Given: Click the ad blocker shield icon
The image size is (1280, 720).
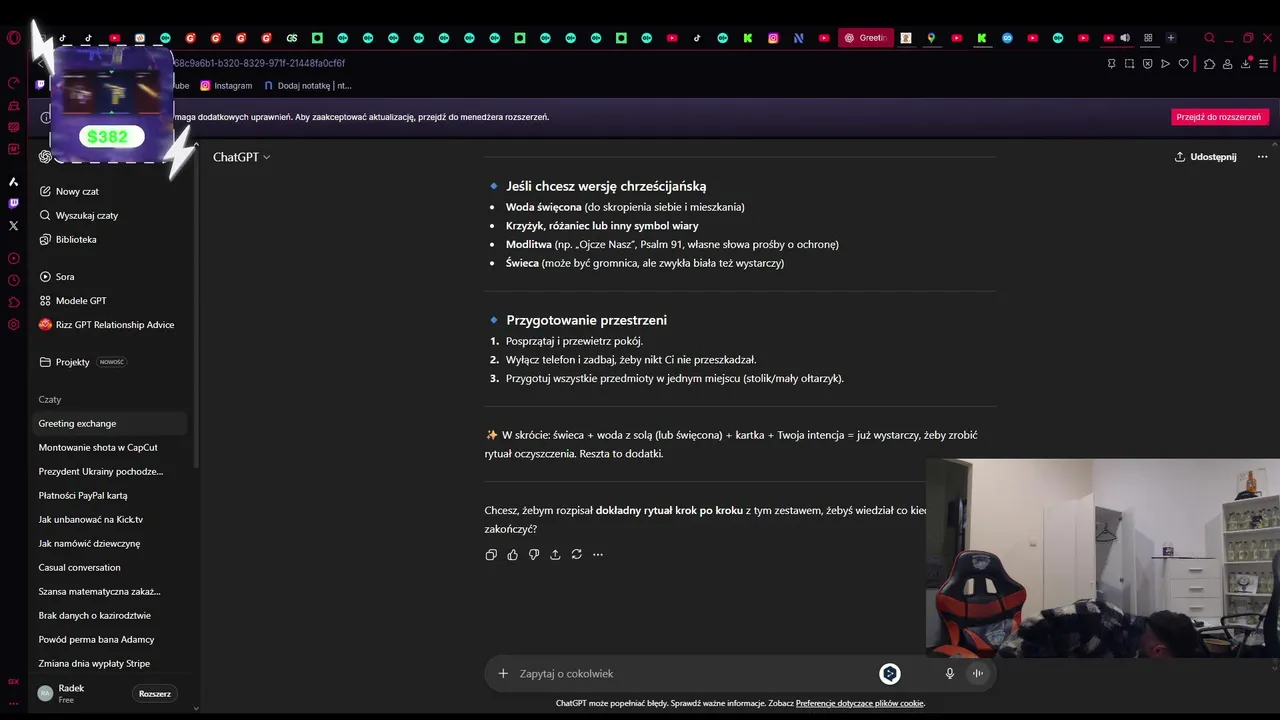Looking at the screenshot, I should click(1147, 64).
